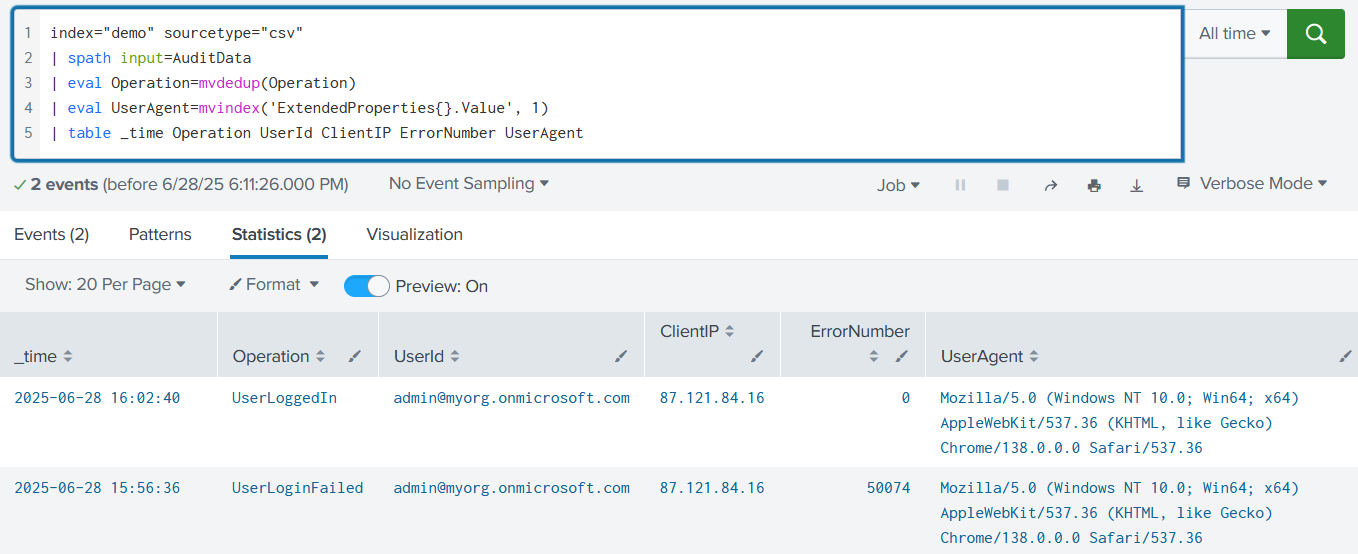Click the UserAgent value in the UserLoginFailed row
This screenshot has width=1358, height=554.
1119,513
